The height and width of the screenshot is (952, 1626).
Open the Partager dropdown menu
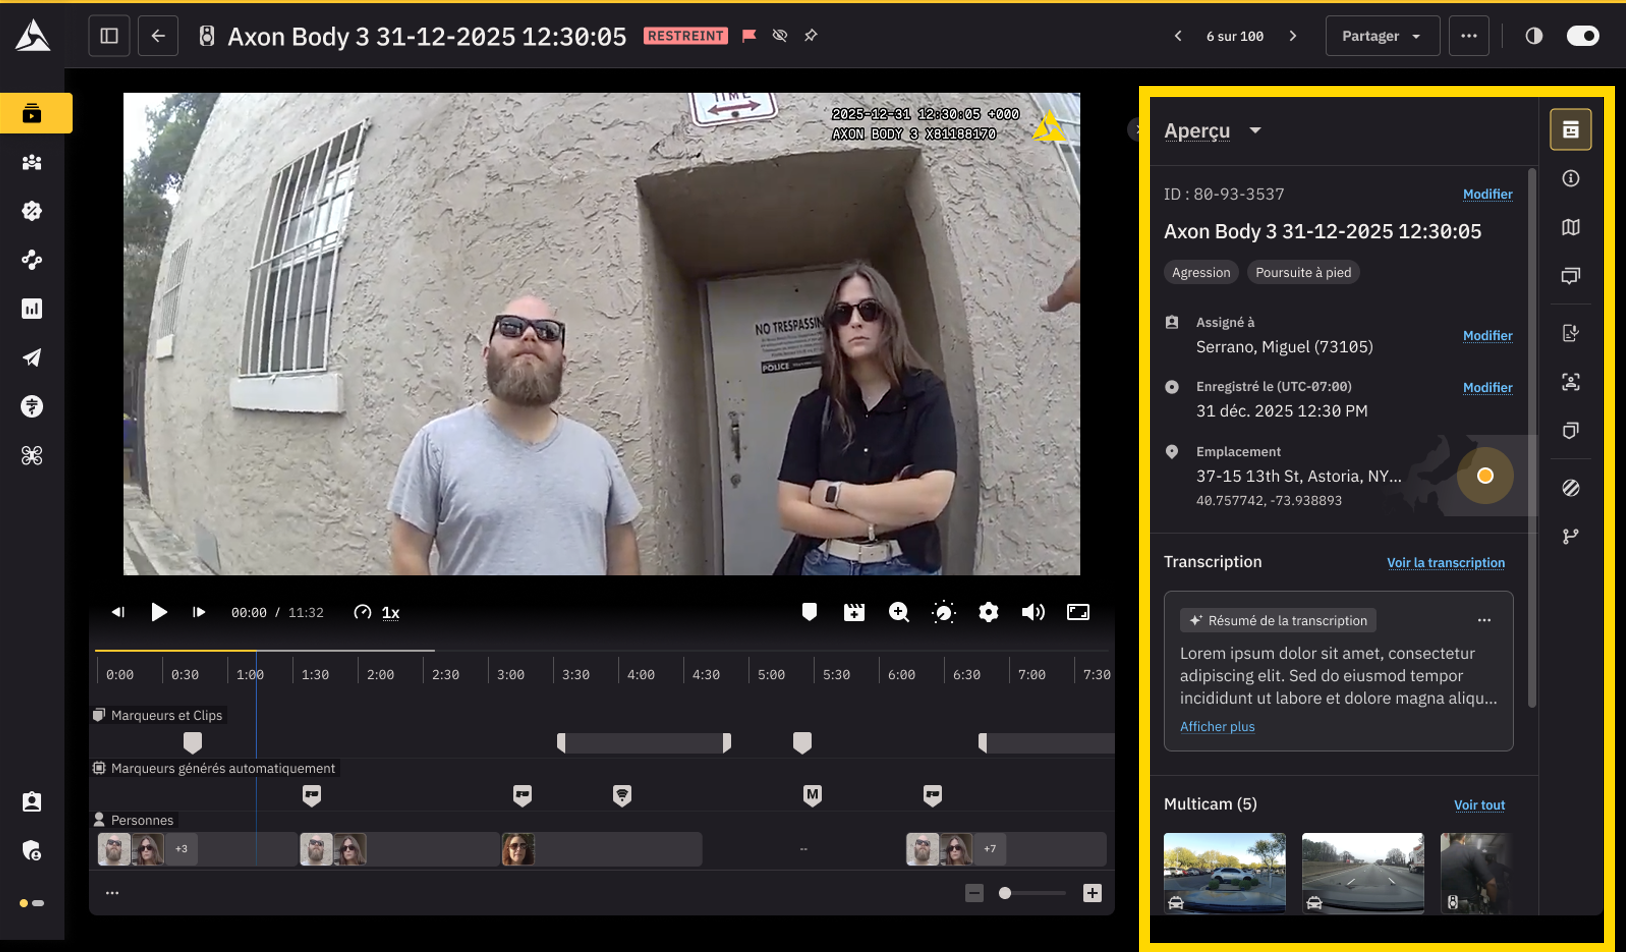pos(1382,36)
